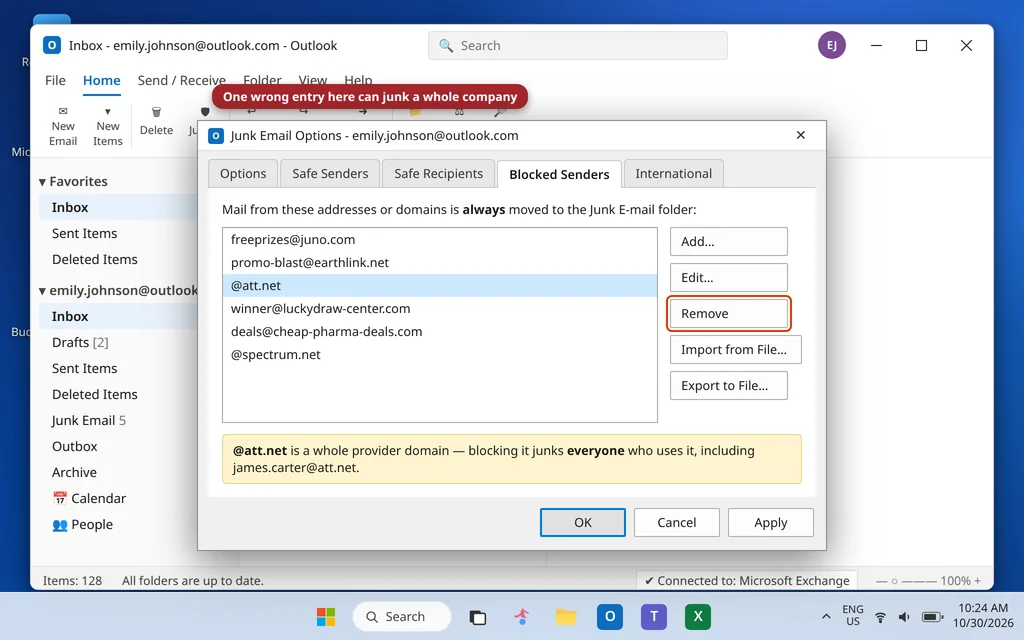The image size is (1024, 640).
Task: Click the Wi-Fi tray icon
Action: 880,616
